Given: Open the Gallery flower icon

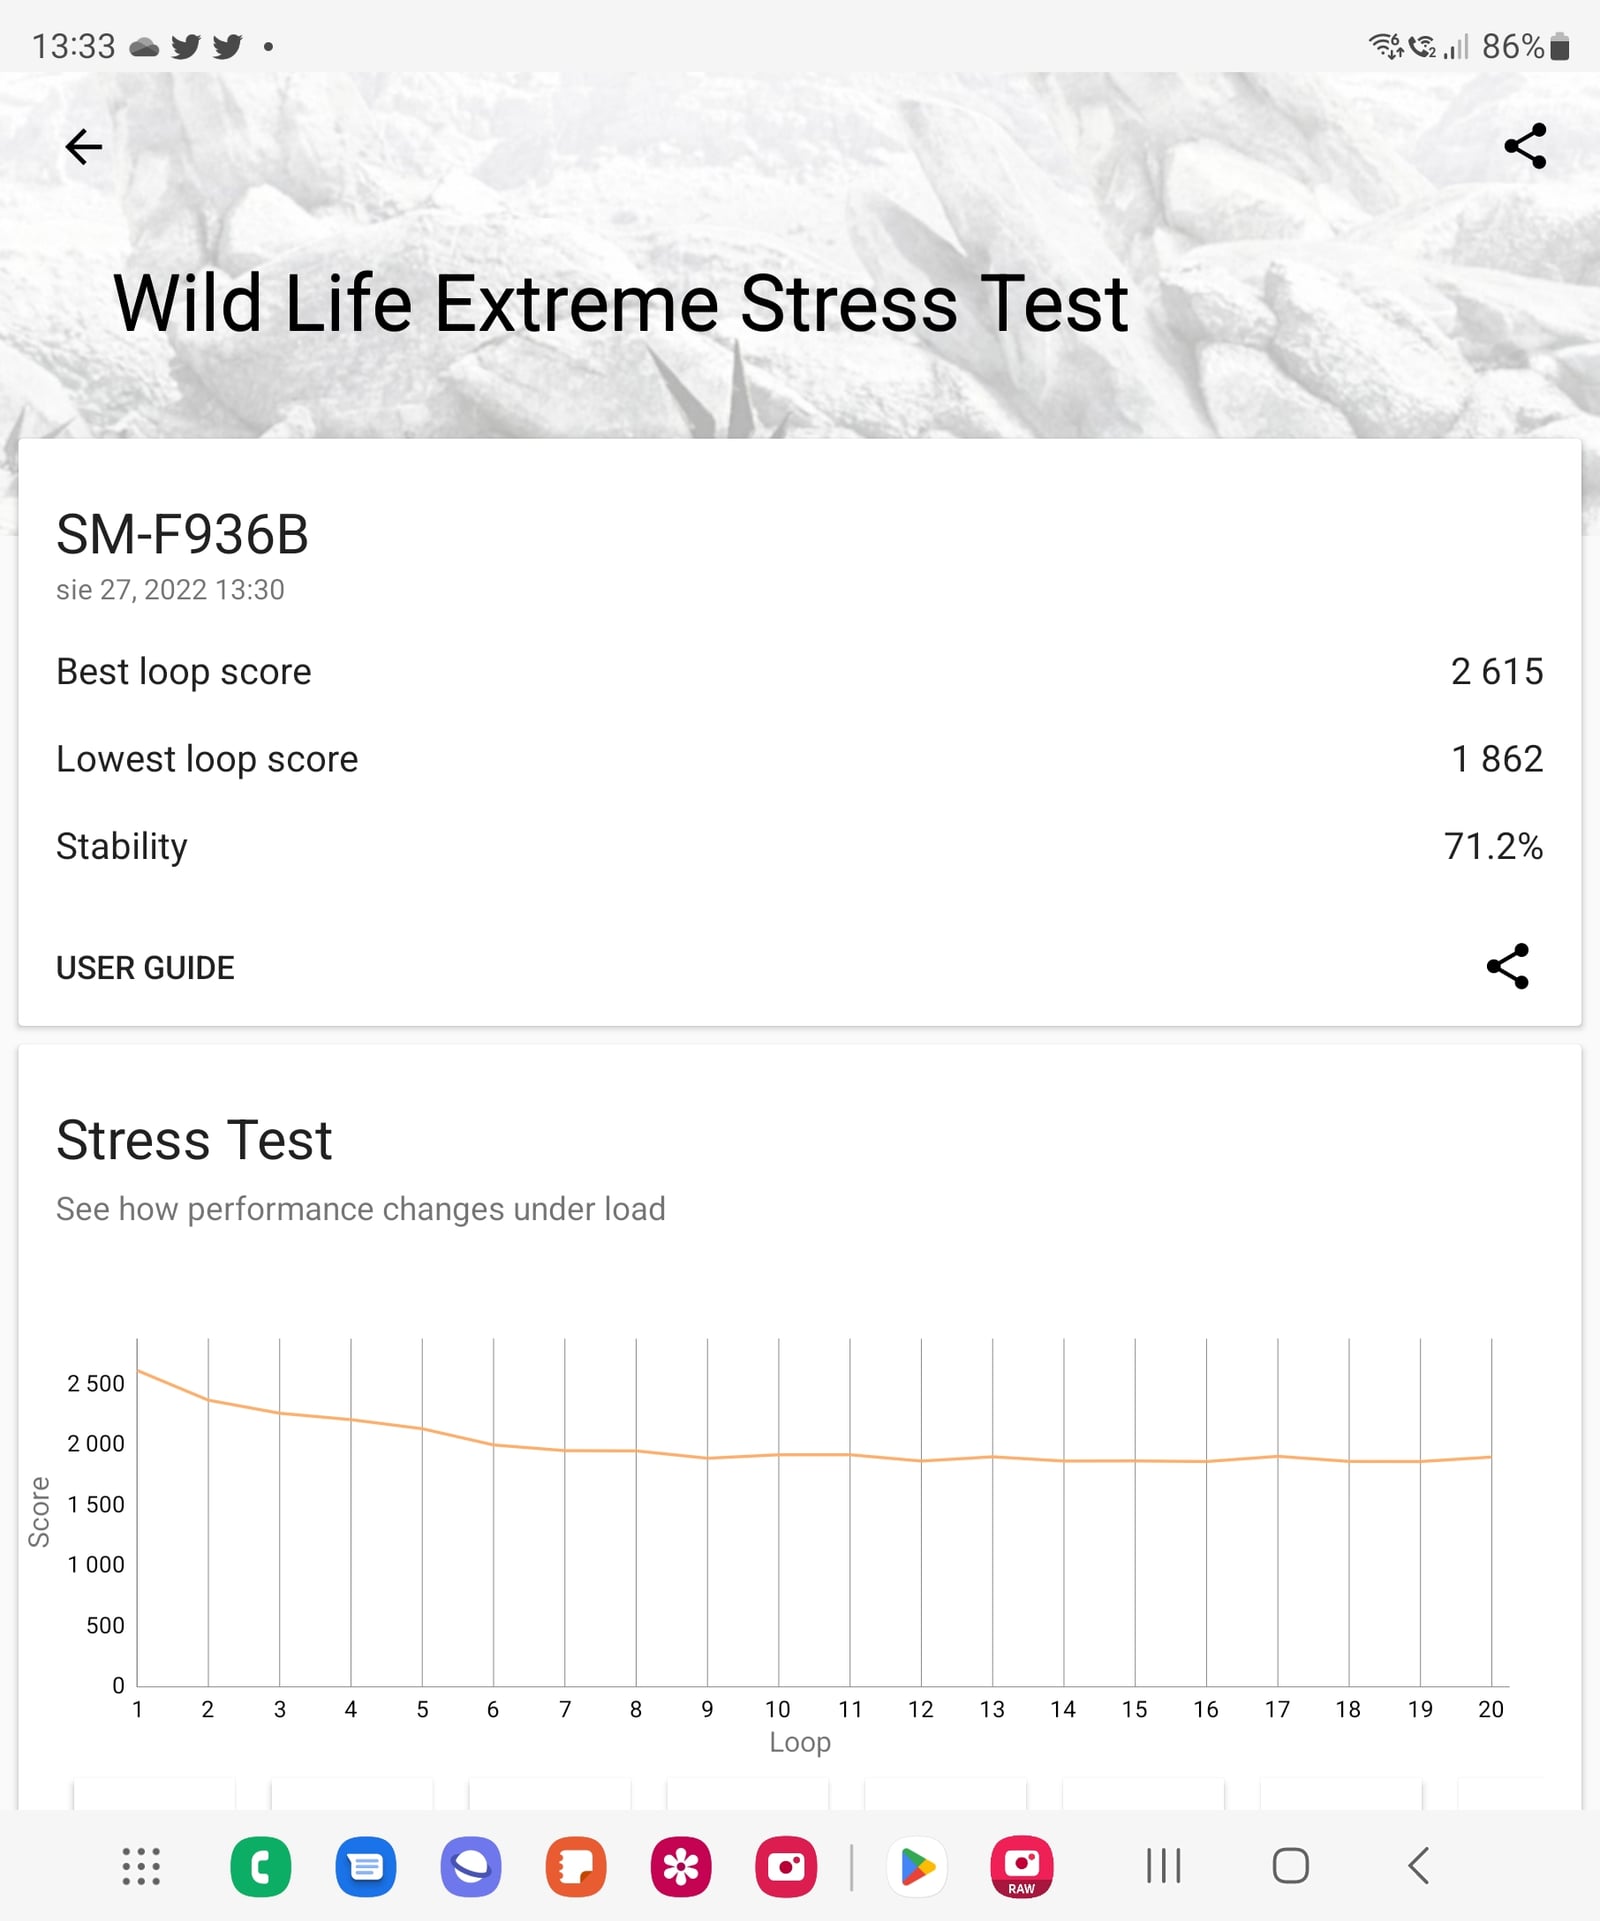Looking at the screenshot, I should point(681,1866).
